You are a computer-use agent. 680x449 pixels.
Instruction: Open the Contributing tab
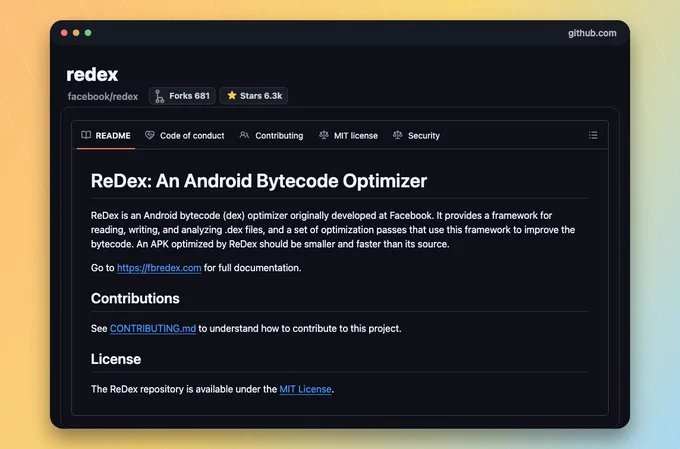pyautogui.click(x=271, y=136)
